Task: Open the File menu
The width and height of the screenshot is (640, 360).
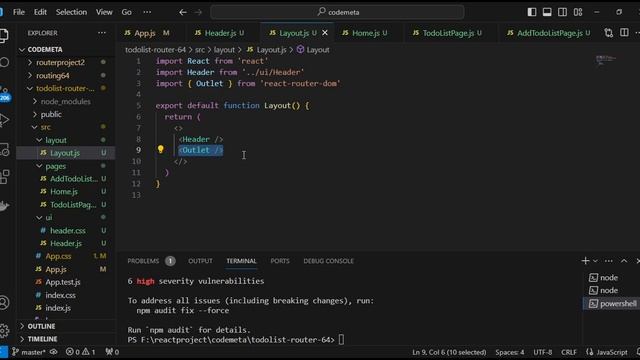Action: (x=19, y=12)
